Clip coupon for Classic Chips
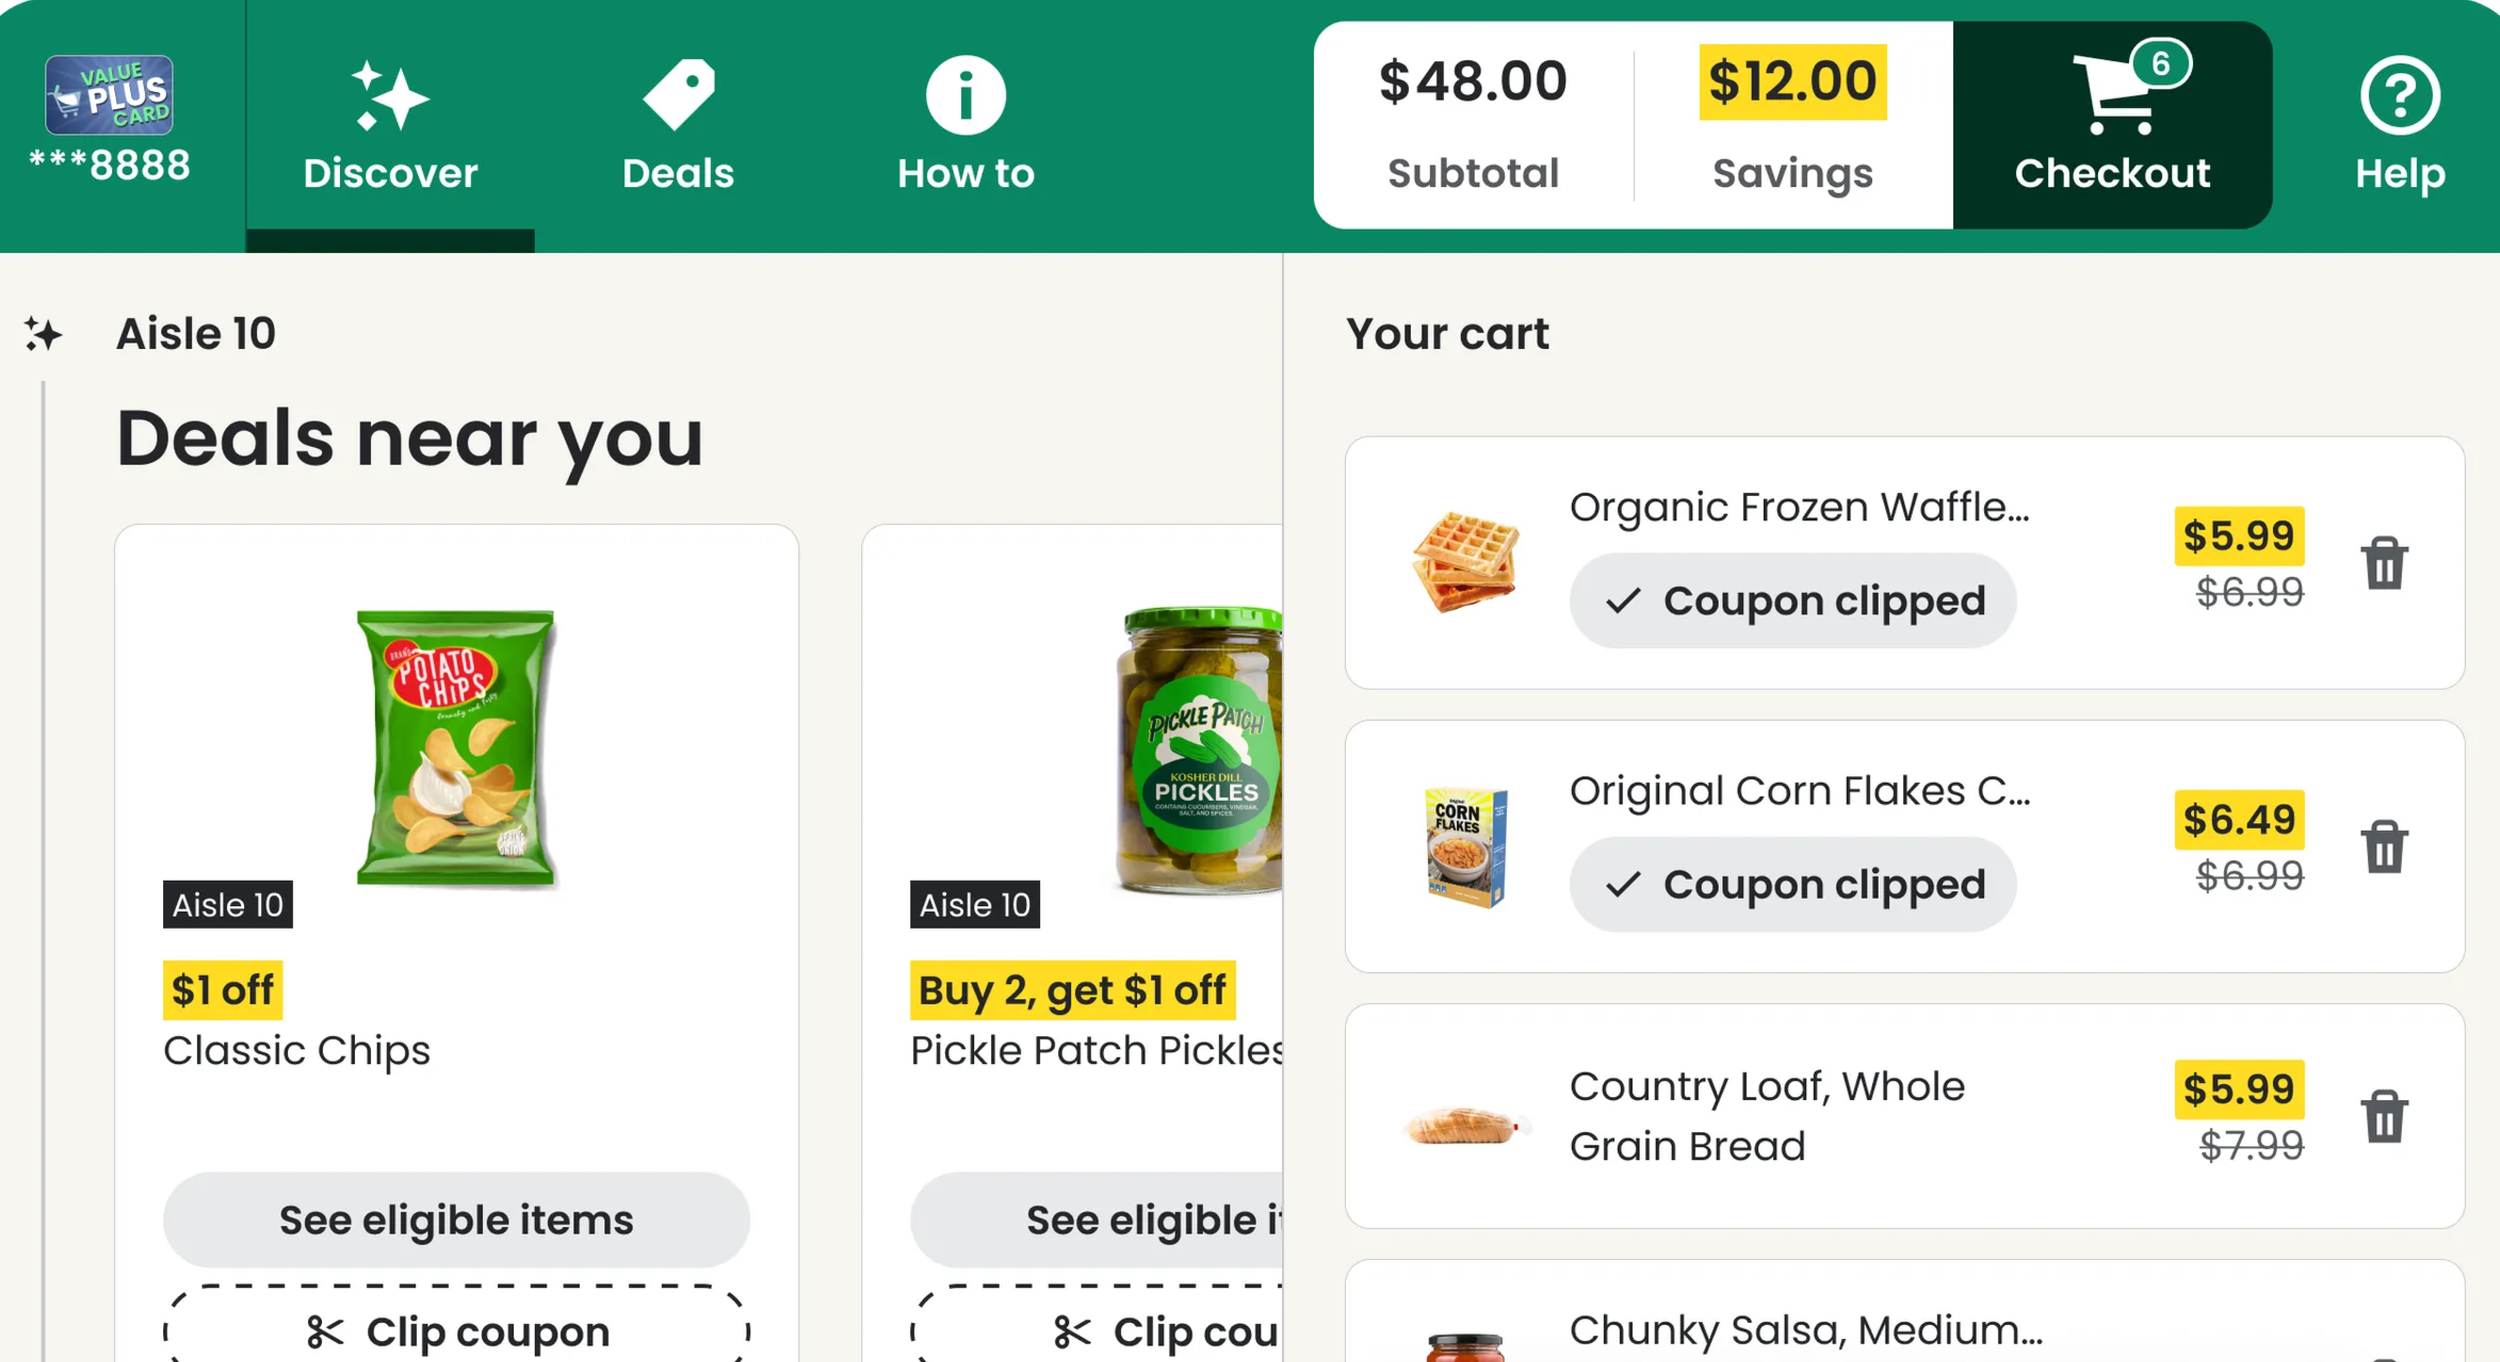This screenshot has width=2500, height=1362. (456, 1325)
